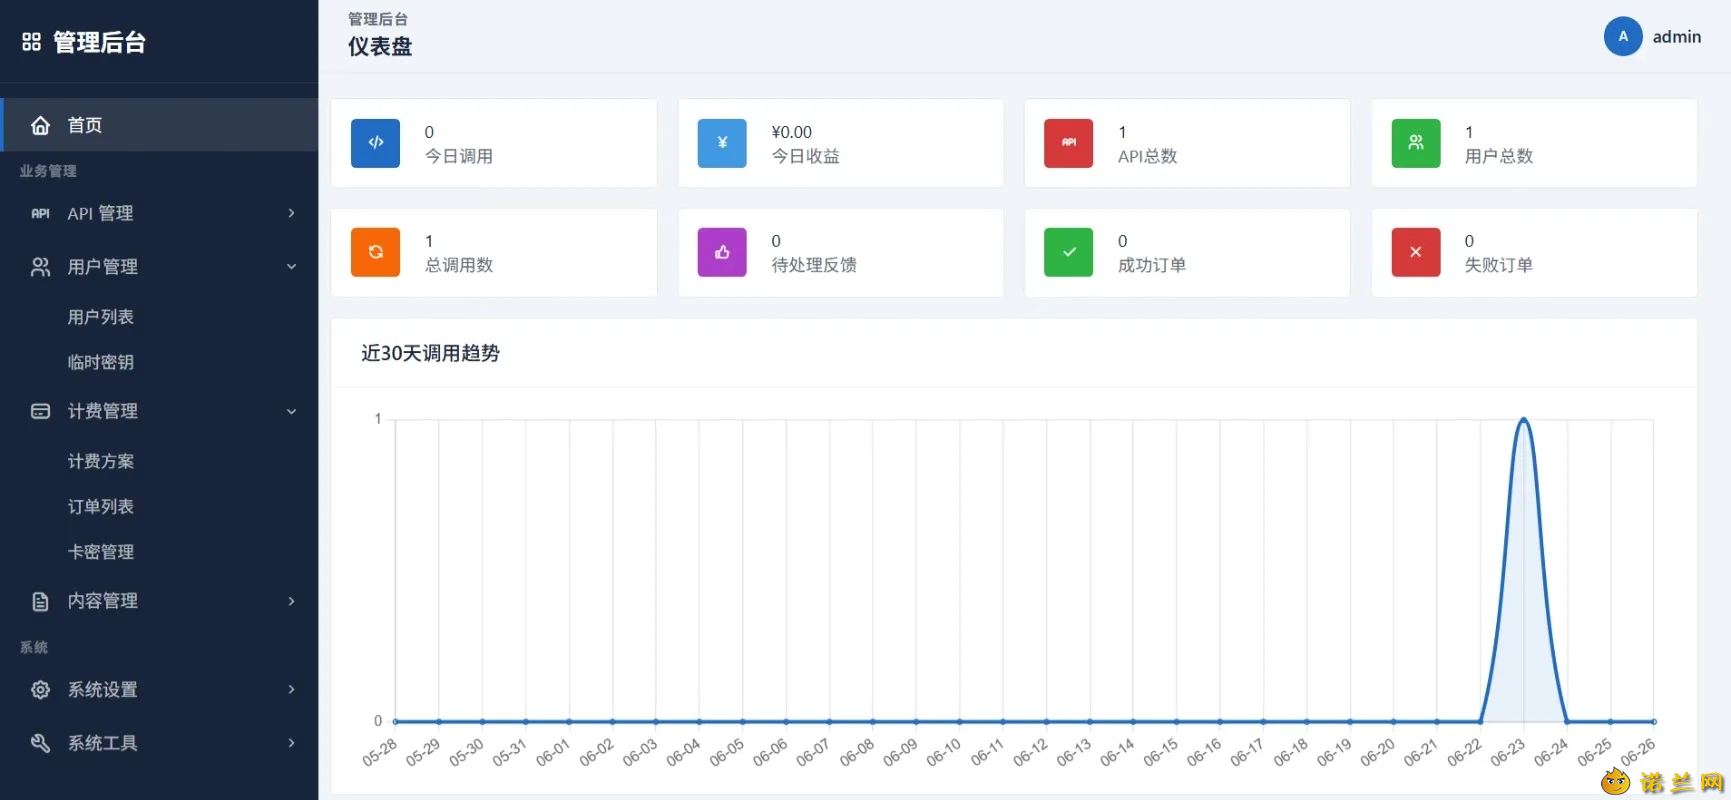Image resolution: width=1731 pixels, height=800 pixels.
Task: Click the wrench icon beside 系统工具
Action: coord(40,743)
